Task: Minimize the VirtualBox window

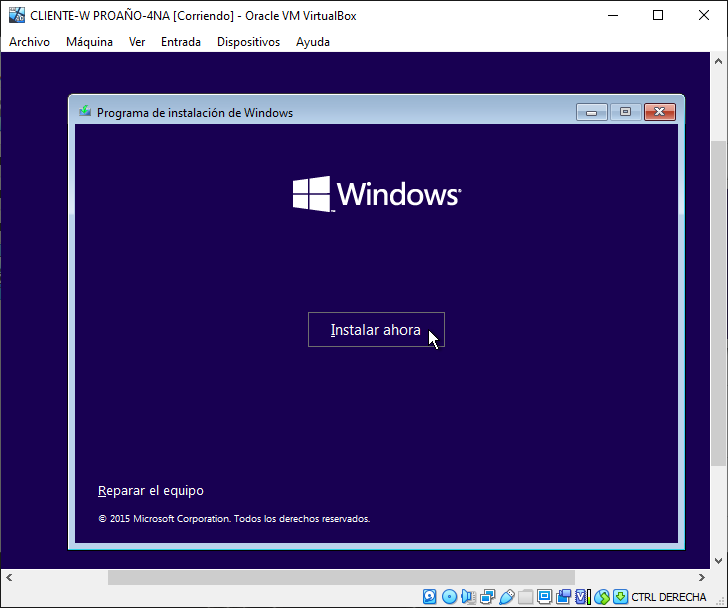Action: pyautogui.click(x=613, y=15)
